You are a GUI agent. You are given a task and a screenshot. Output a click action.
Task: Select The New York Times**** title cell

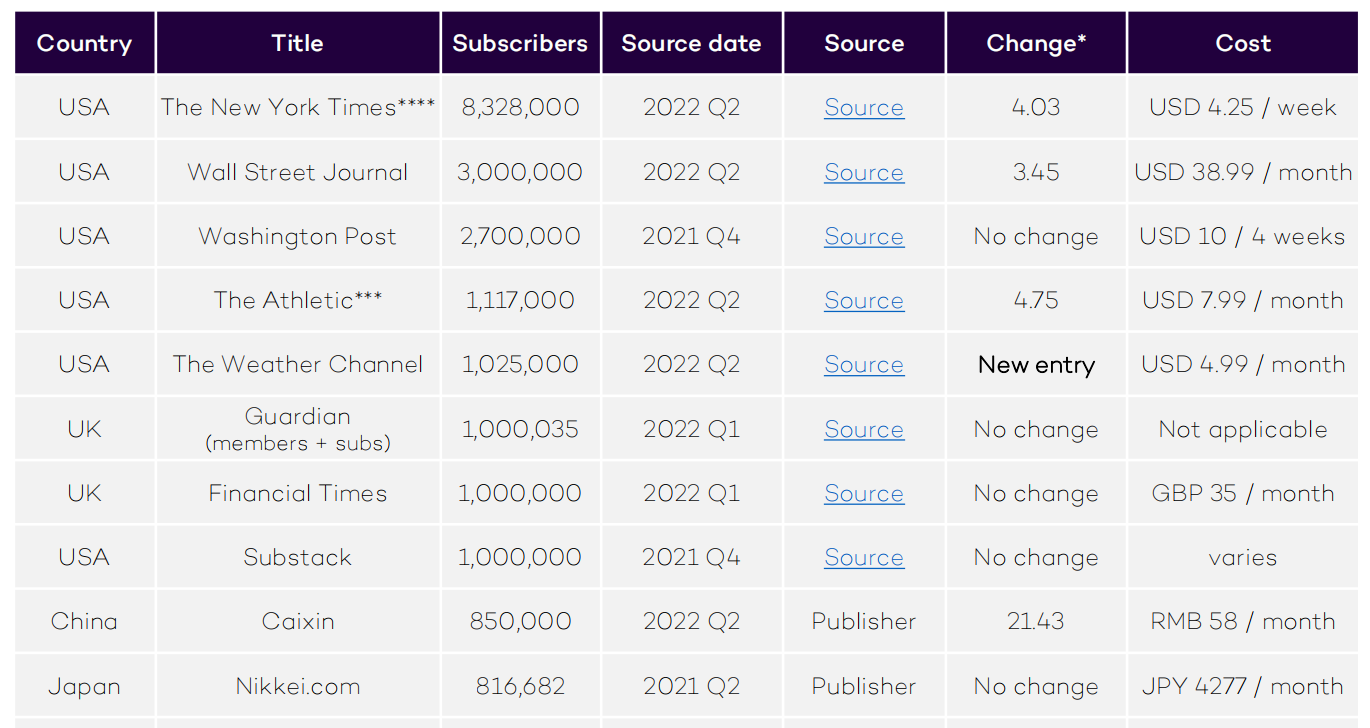(x=298, y=107)
